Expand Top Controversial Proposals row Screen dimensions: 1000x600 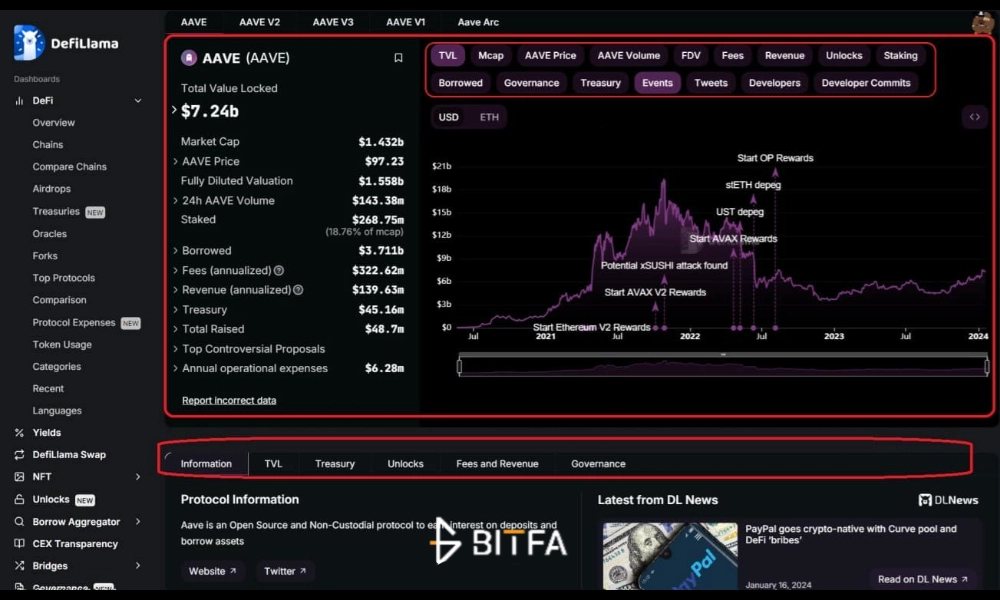175,349
